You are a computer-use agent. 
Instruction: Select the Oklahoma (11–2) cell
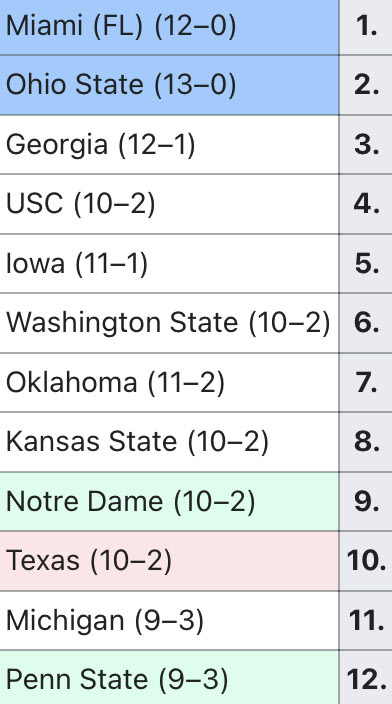point(169,383)
